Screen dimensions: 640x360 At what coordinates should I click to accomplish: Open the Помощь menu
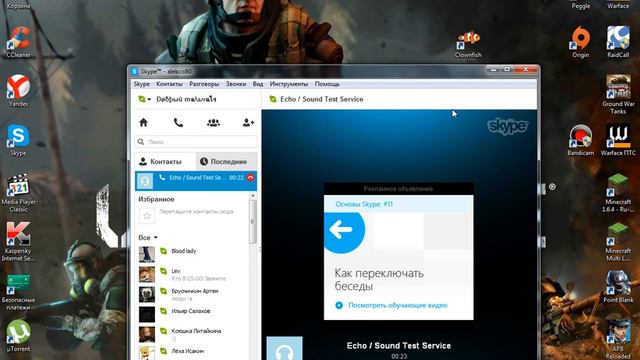point(327,84)
